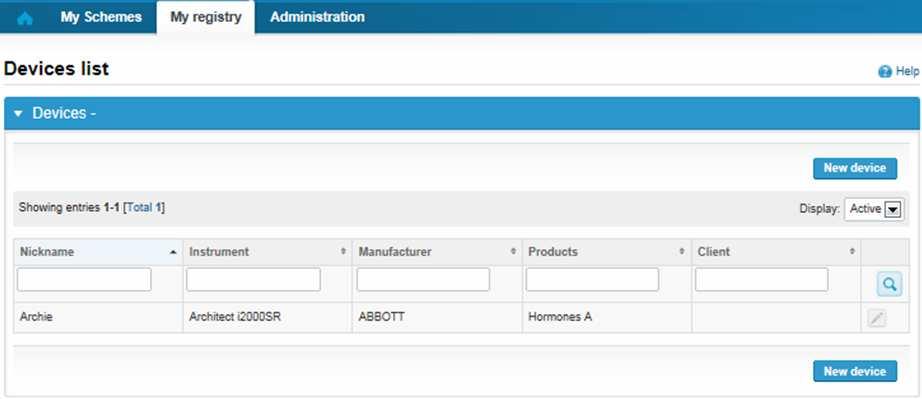Select the My registry tab
The height and width of the screenshot is (399, 922).
[206, 17]
